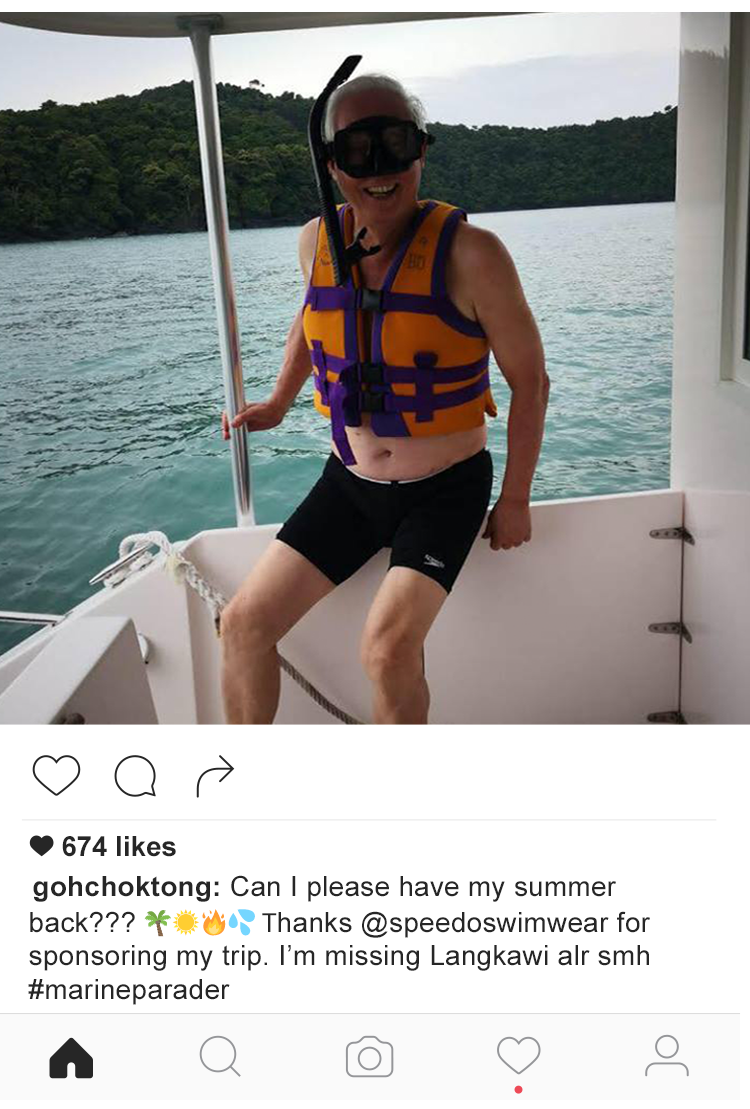Like the post with the heart icon
Viewport: 750px width, 1109px height.
(x=56, y=775)
